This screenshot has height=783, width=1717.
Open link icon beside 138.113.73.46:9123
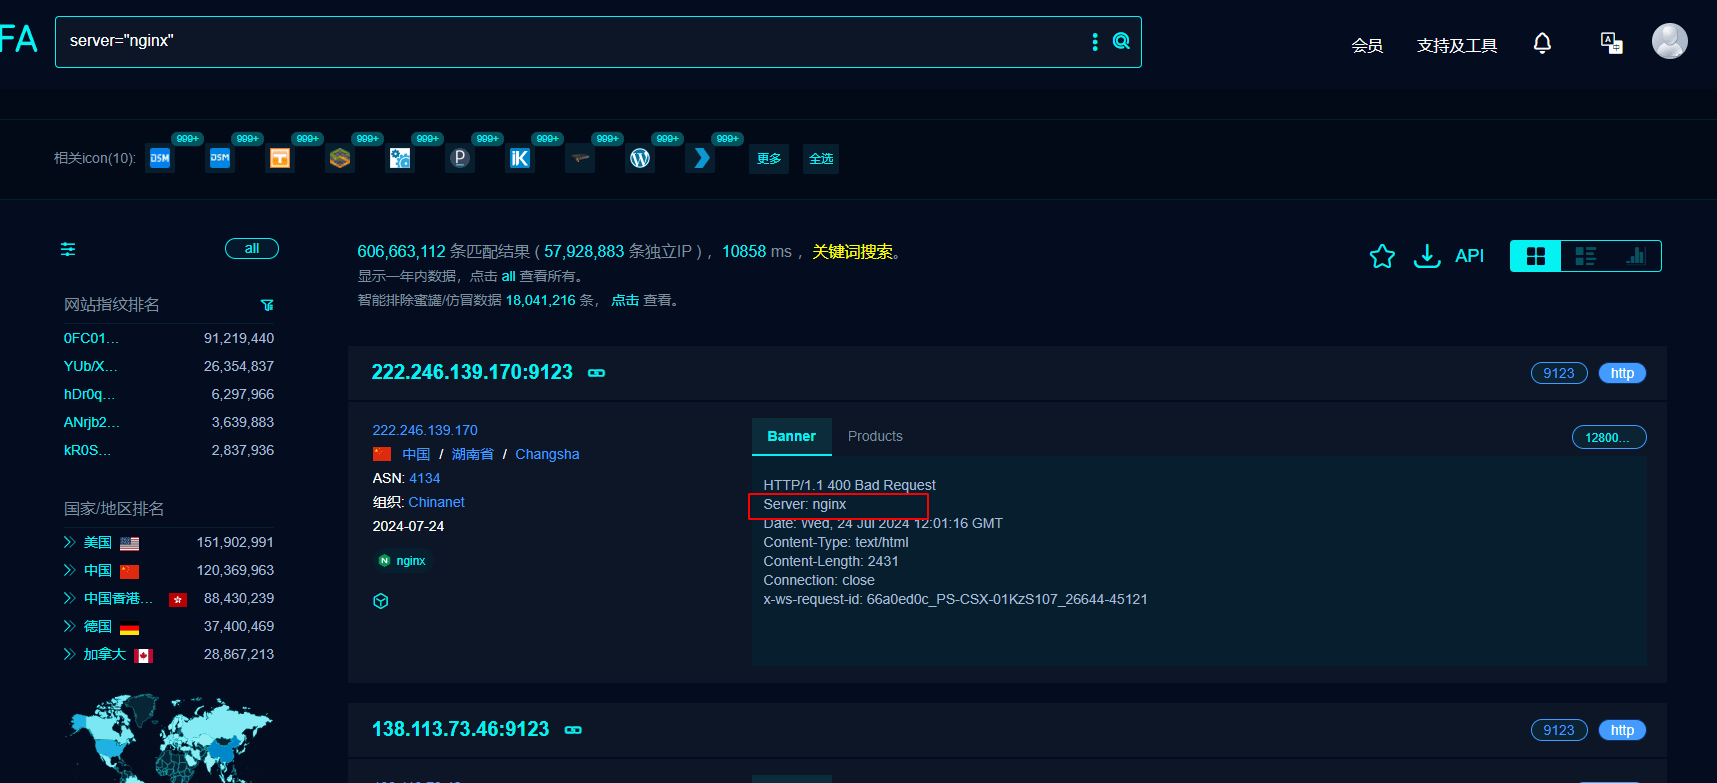(573, 730)
